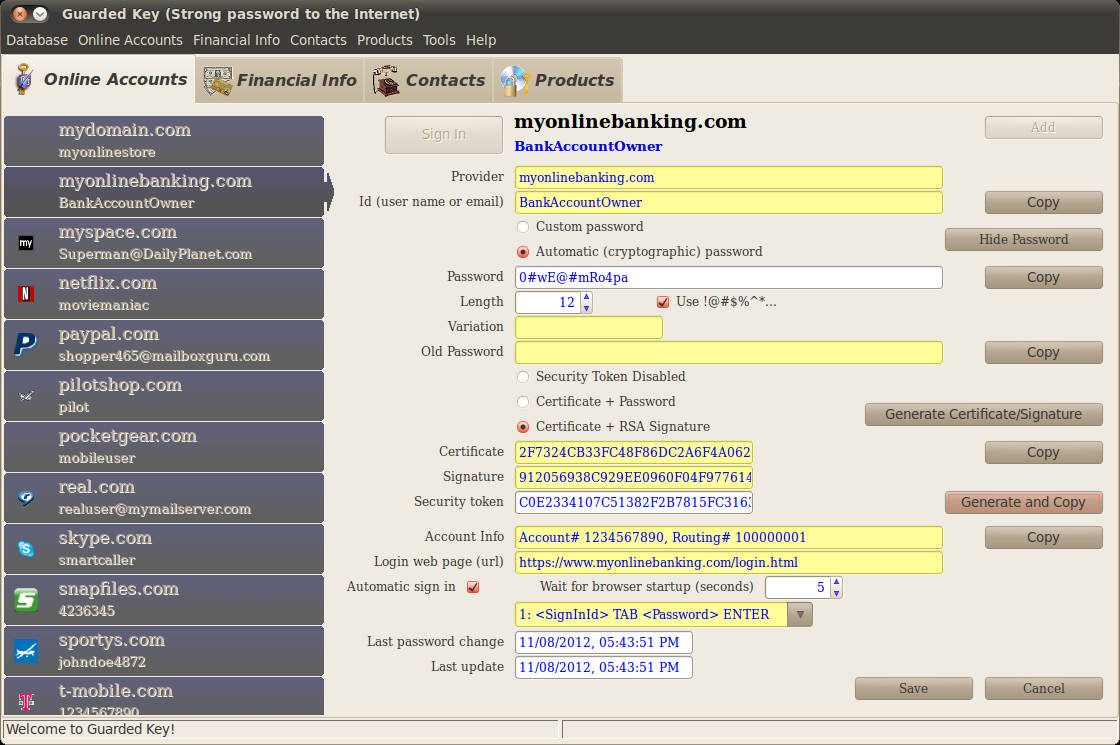
Task: Click the Login web page url field
Action: point(729,562)
